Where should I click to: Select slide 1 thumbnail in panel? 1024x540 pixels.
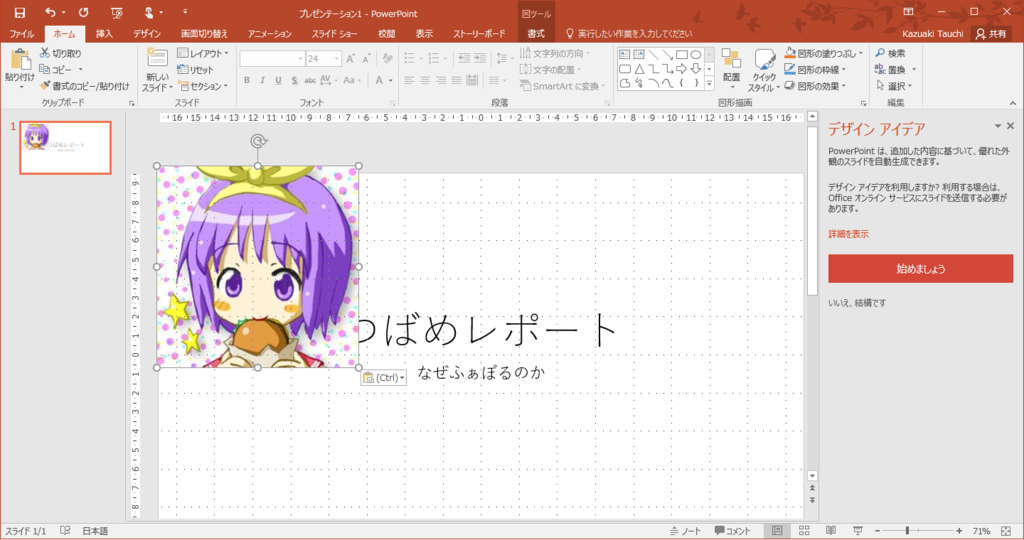point(65,148)
